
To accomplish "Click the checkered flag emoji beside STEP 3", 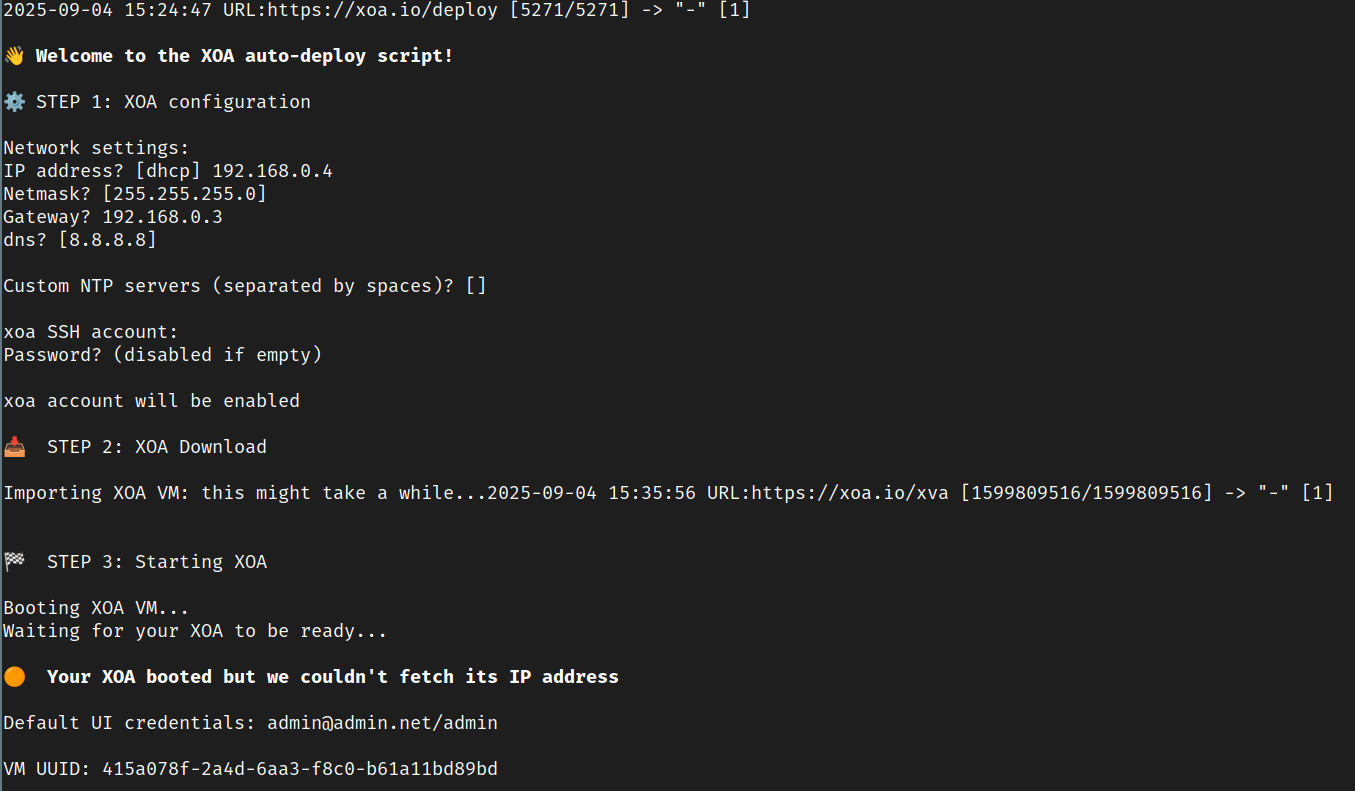I will tap(14, 562).
